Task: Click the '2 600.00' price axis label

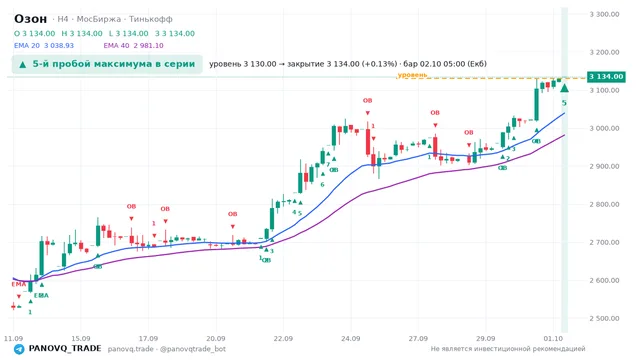Action: 604,280
